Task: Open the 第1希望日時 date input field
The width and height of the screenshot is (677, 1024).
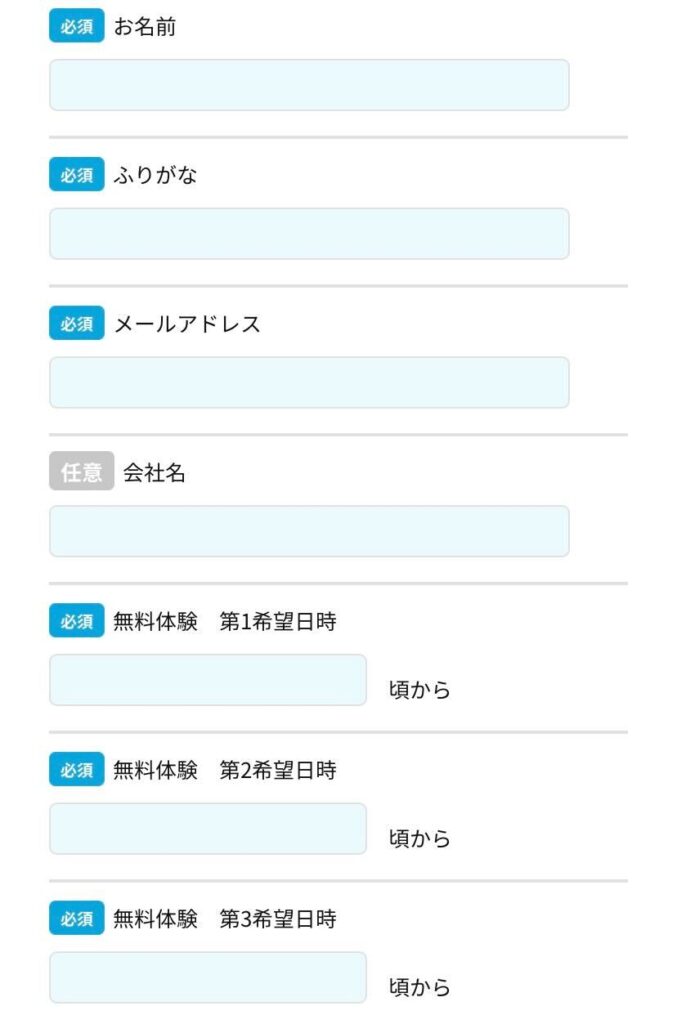Action: [208, 680]
